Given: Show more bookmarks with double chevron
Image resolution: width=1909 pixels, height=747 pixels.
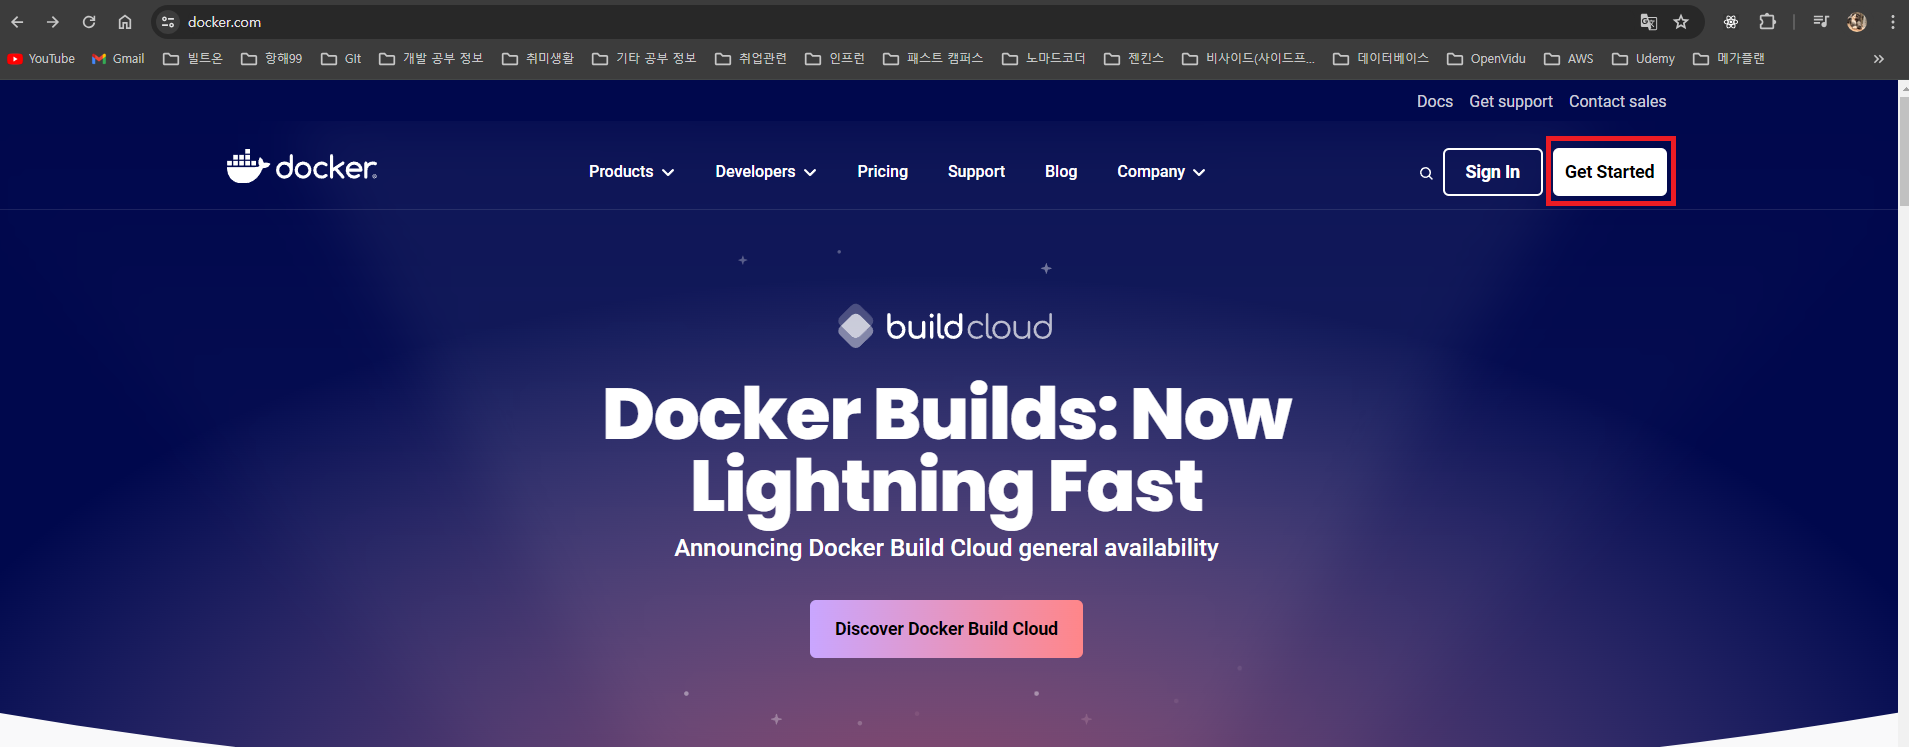Looking at the screenshot, I should tap(1879, 59).
